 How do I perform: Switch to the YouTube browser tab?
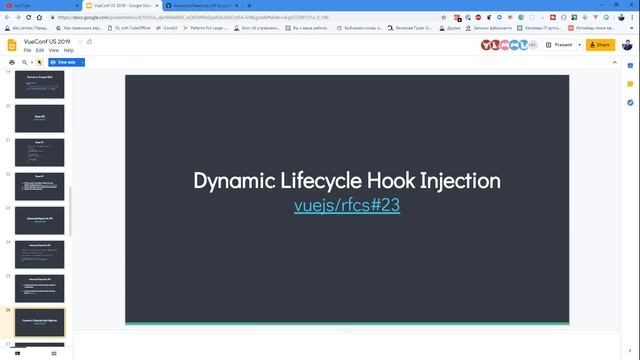point(41,6)
